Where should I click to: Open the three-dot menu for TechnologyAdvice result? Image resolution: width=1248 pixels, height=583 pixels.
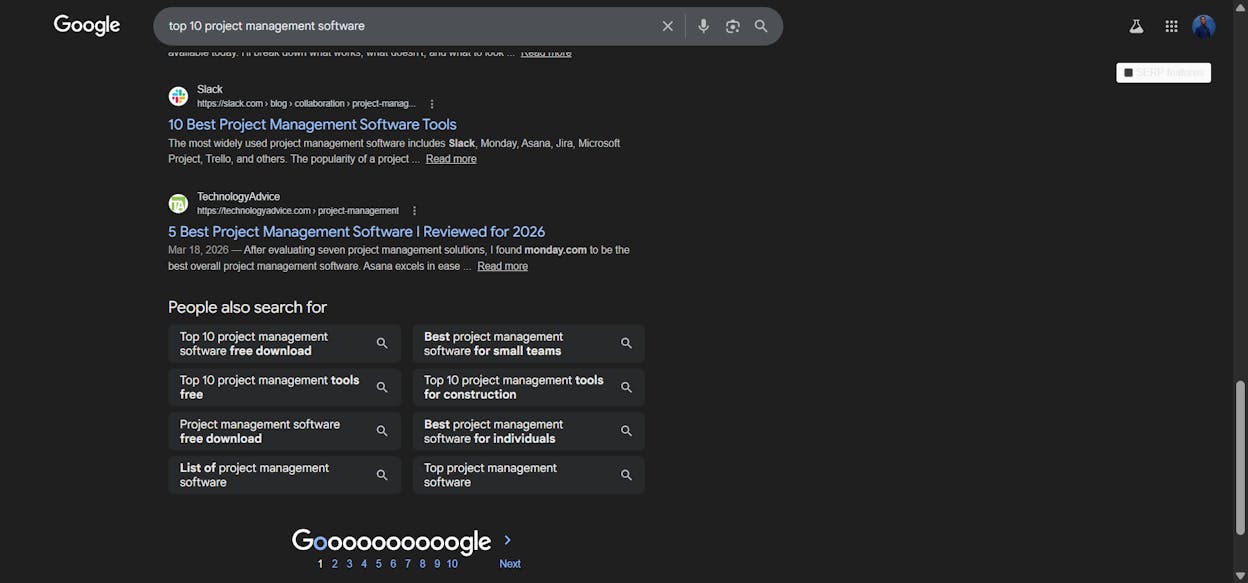coord(414,211)
